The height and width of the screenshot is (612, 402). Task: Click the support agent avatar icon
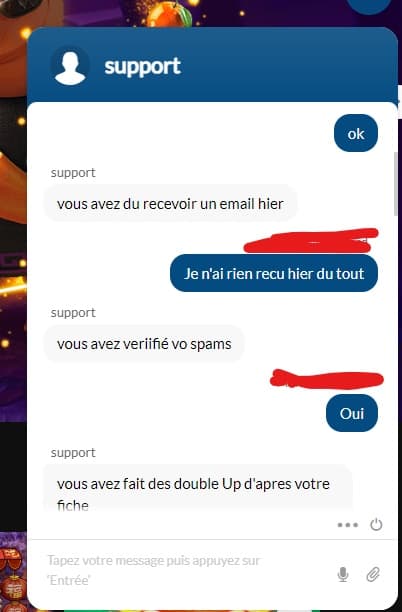(70, 66)
